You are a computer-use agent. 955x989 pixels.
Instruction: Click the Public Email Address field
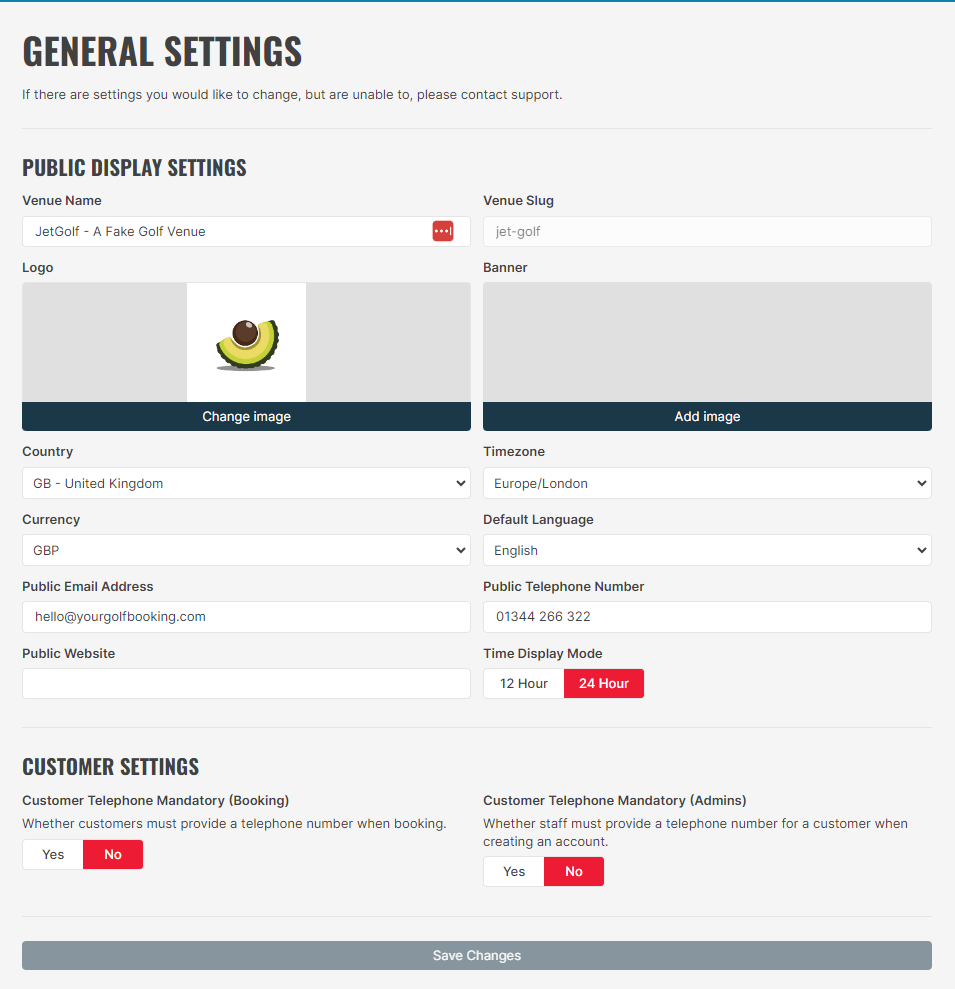point(246,617)
